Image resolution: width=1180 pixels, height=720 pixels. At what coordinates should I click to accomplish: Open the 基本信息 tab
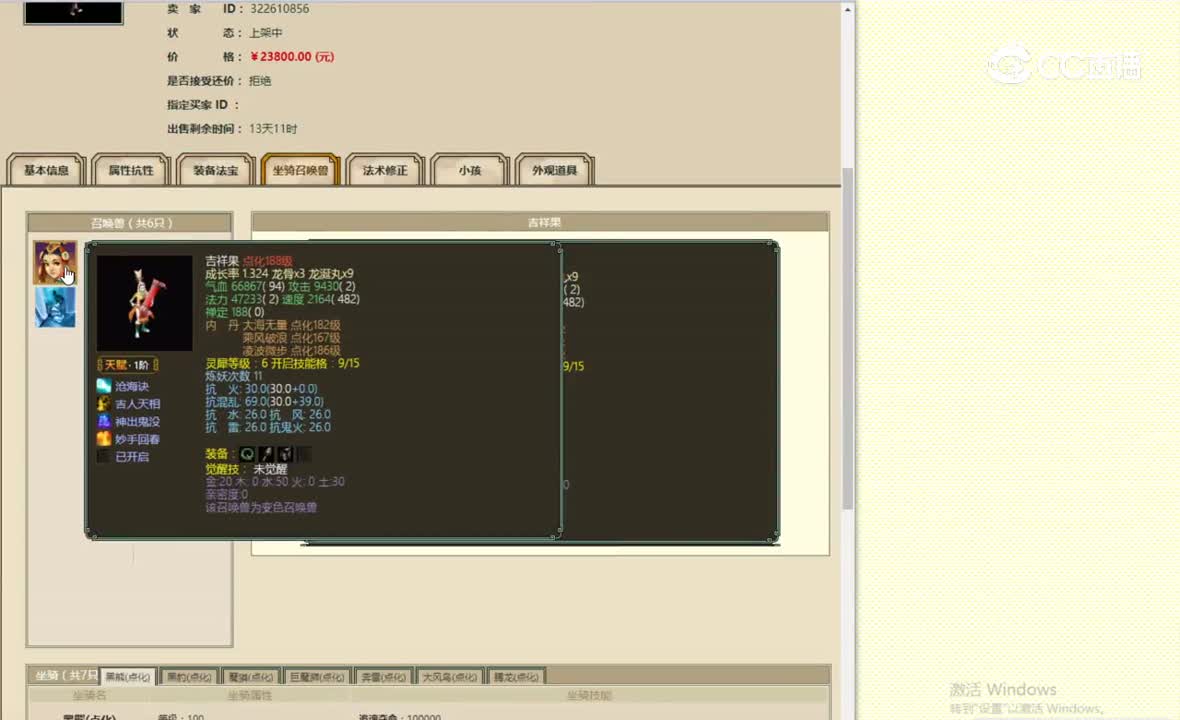point(47,170)
